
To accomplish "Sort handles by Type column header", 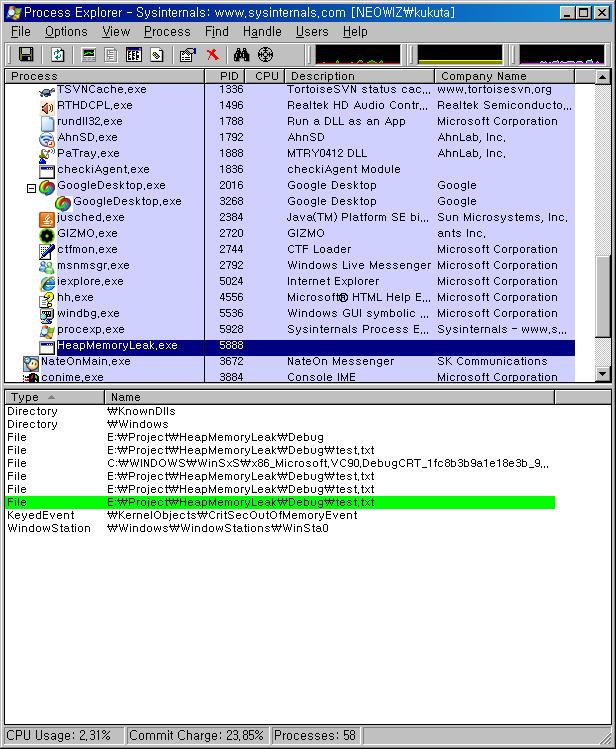I will (x=54, y=397).
